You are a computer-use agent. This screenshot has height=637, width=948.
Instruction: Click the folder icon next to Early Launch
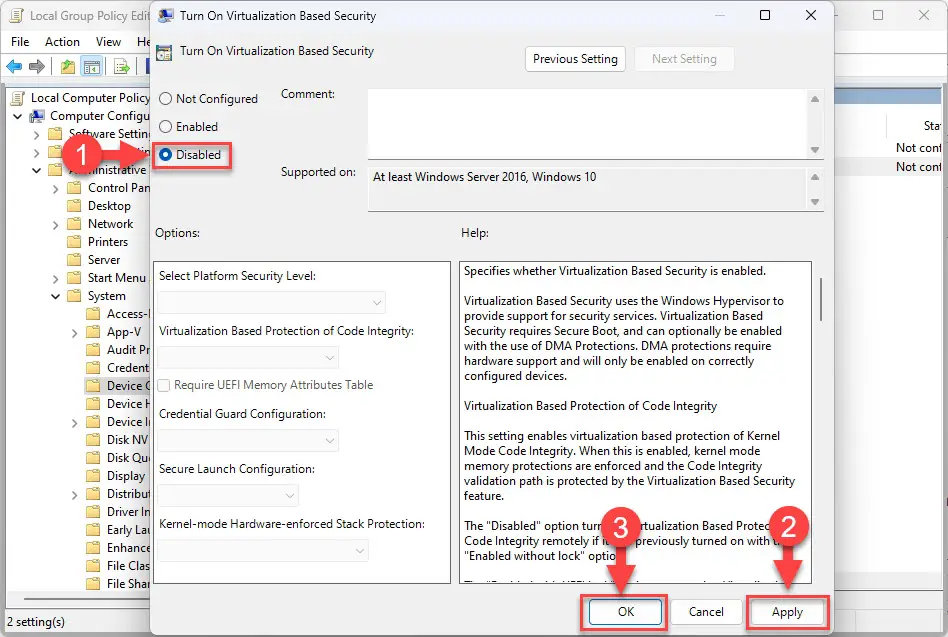93,530
